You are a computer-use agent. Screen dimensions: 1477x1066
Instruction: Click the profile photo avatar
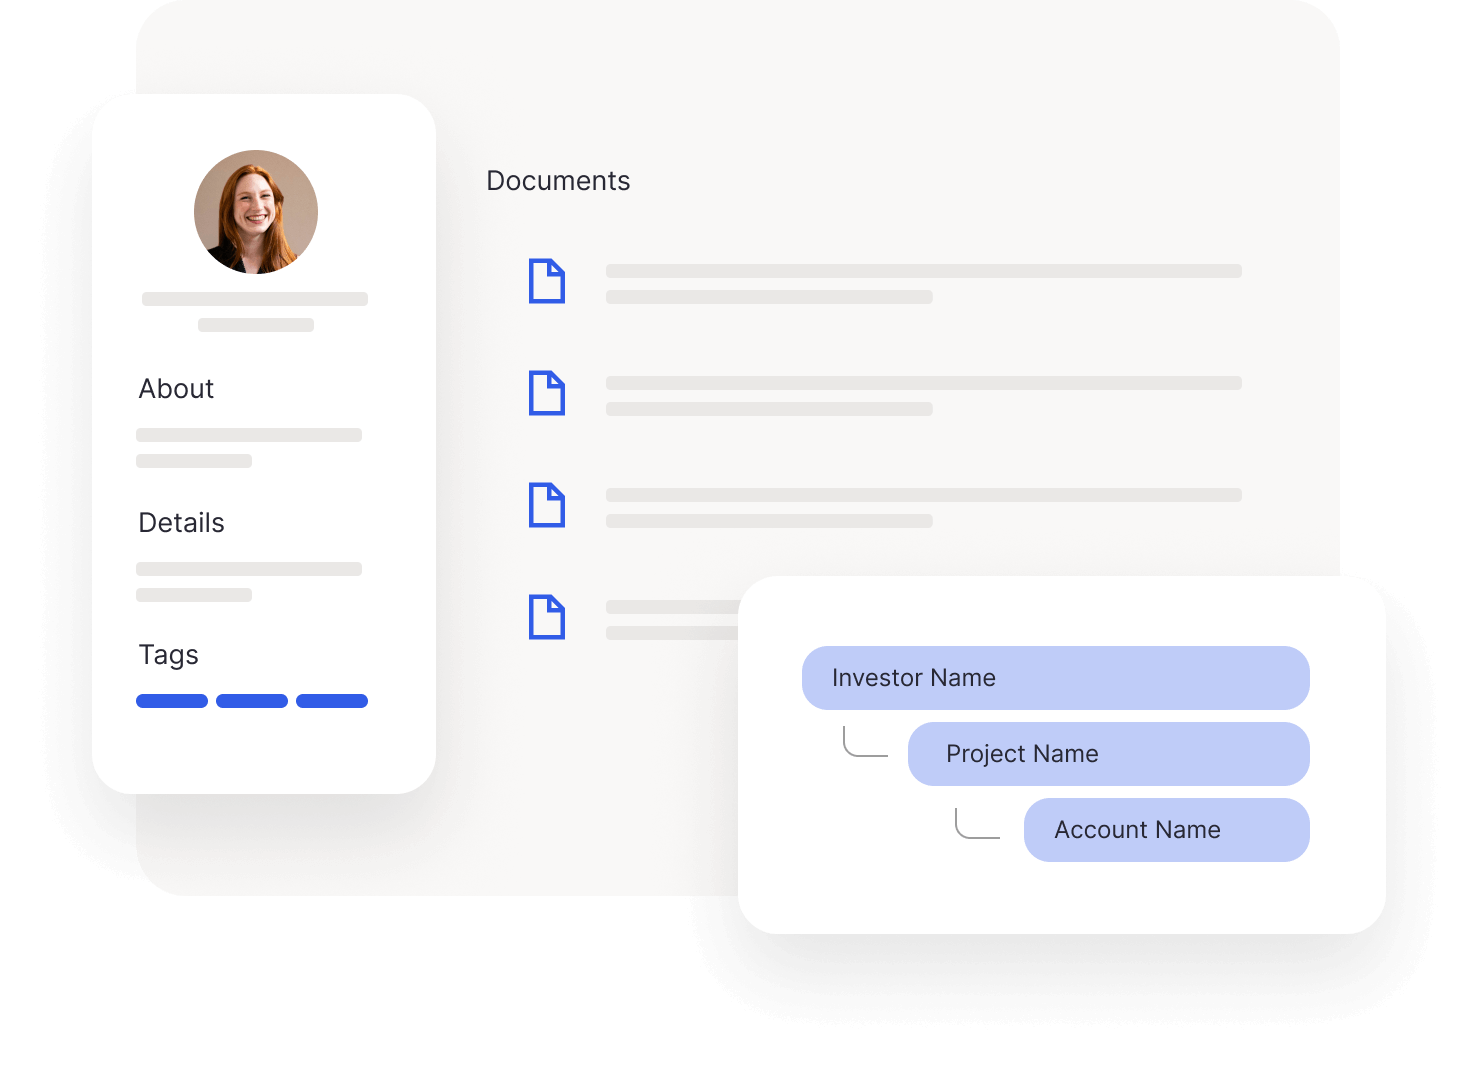point(256,212)
